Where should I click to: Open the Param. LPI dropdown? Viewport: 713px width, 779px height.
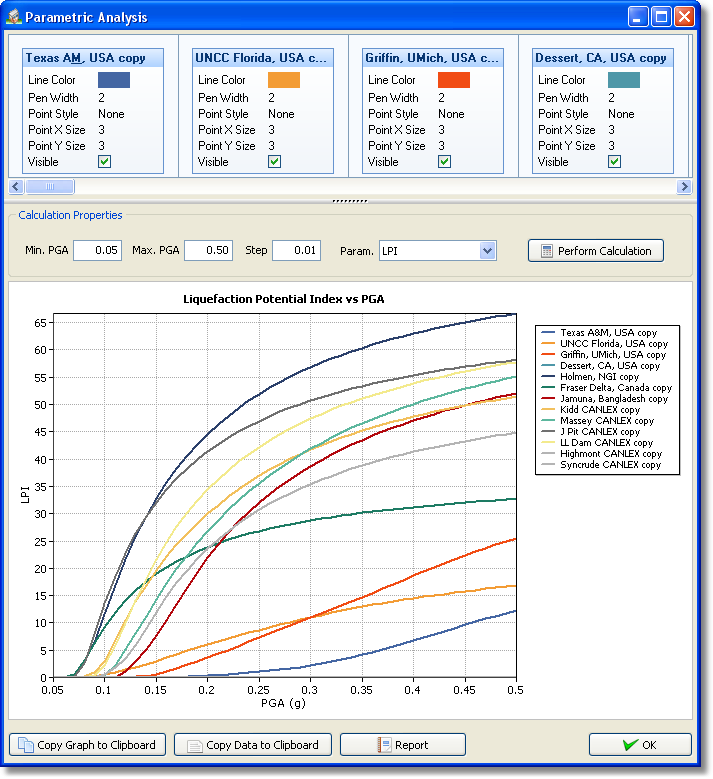[x=487, y=251]
